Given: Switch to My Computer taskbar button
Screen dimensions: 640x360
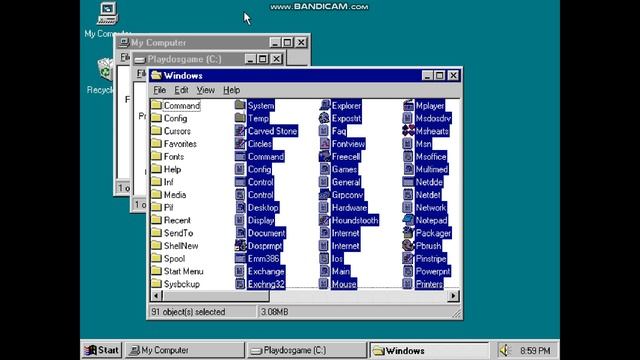Looking at the screenshot, I should pyautogui.click(x=184, y=350).
